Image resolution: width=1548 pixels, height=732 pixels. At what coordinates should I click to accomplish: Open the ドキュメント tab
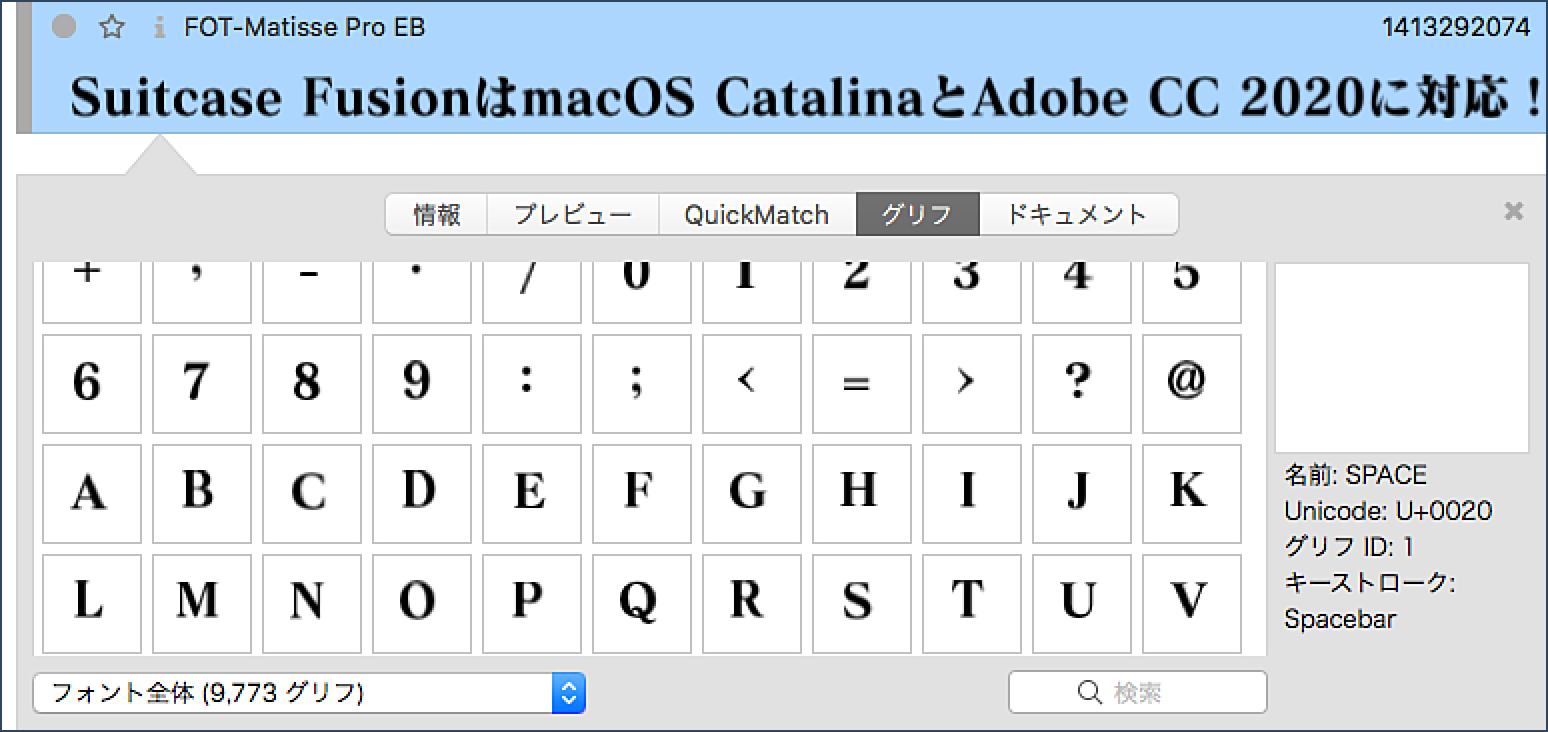click(1078, 214)
